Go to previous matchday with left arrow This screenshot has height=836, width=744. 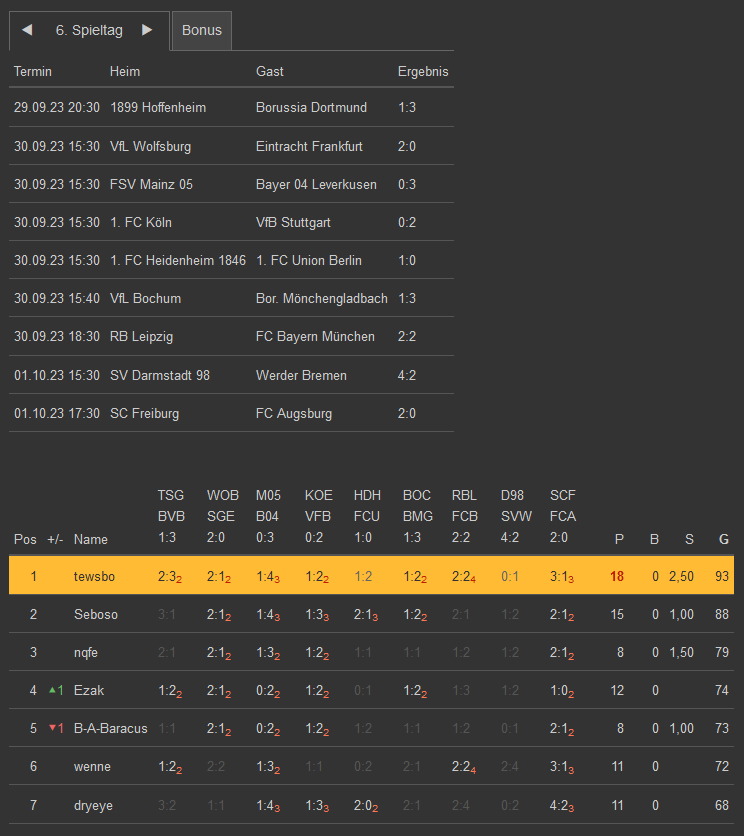point(27,30)
